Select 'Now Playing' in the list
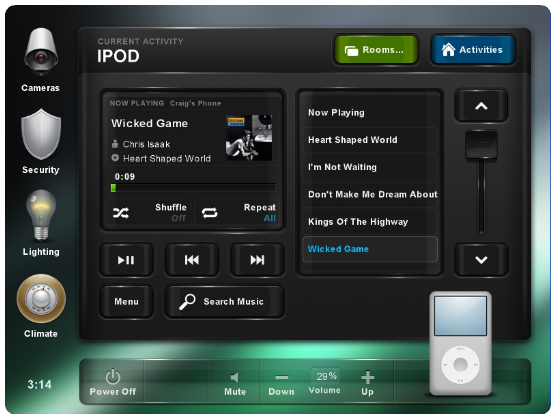 tap(370, 113)
